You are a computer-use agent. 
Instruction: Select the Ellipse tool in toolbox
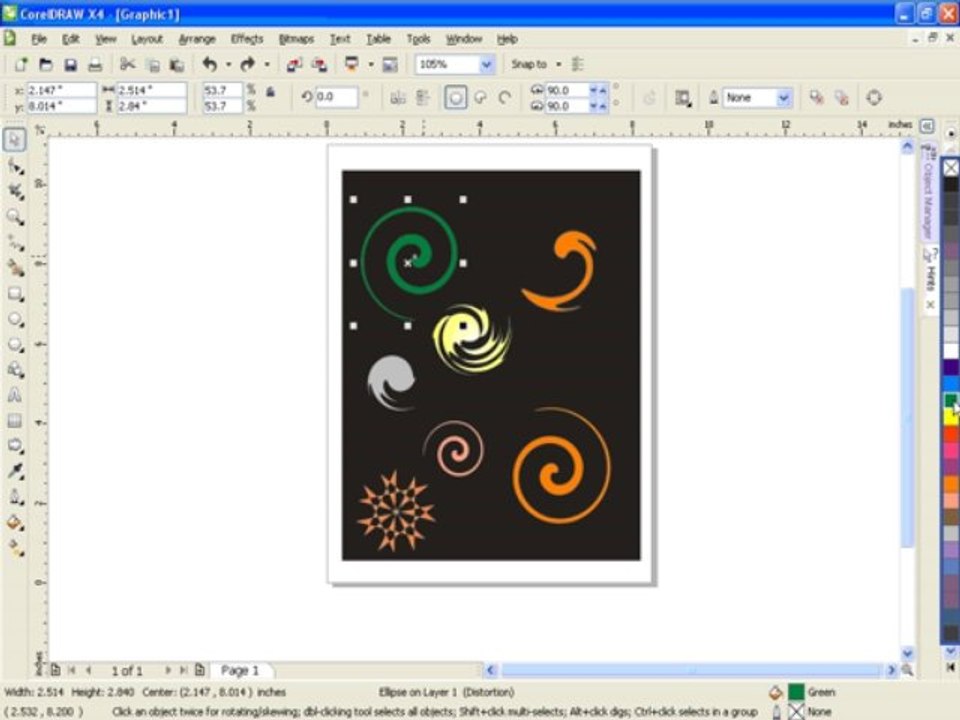pyautogui.click(x=15, y=320)
